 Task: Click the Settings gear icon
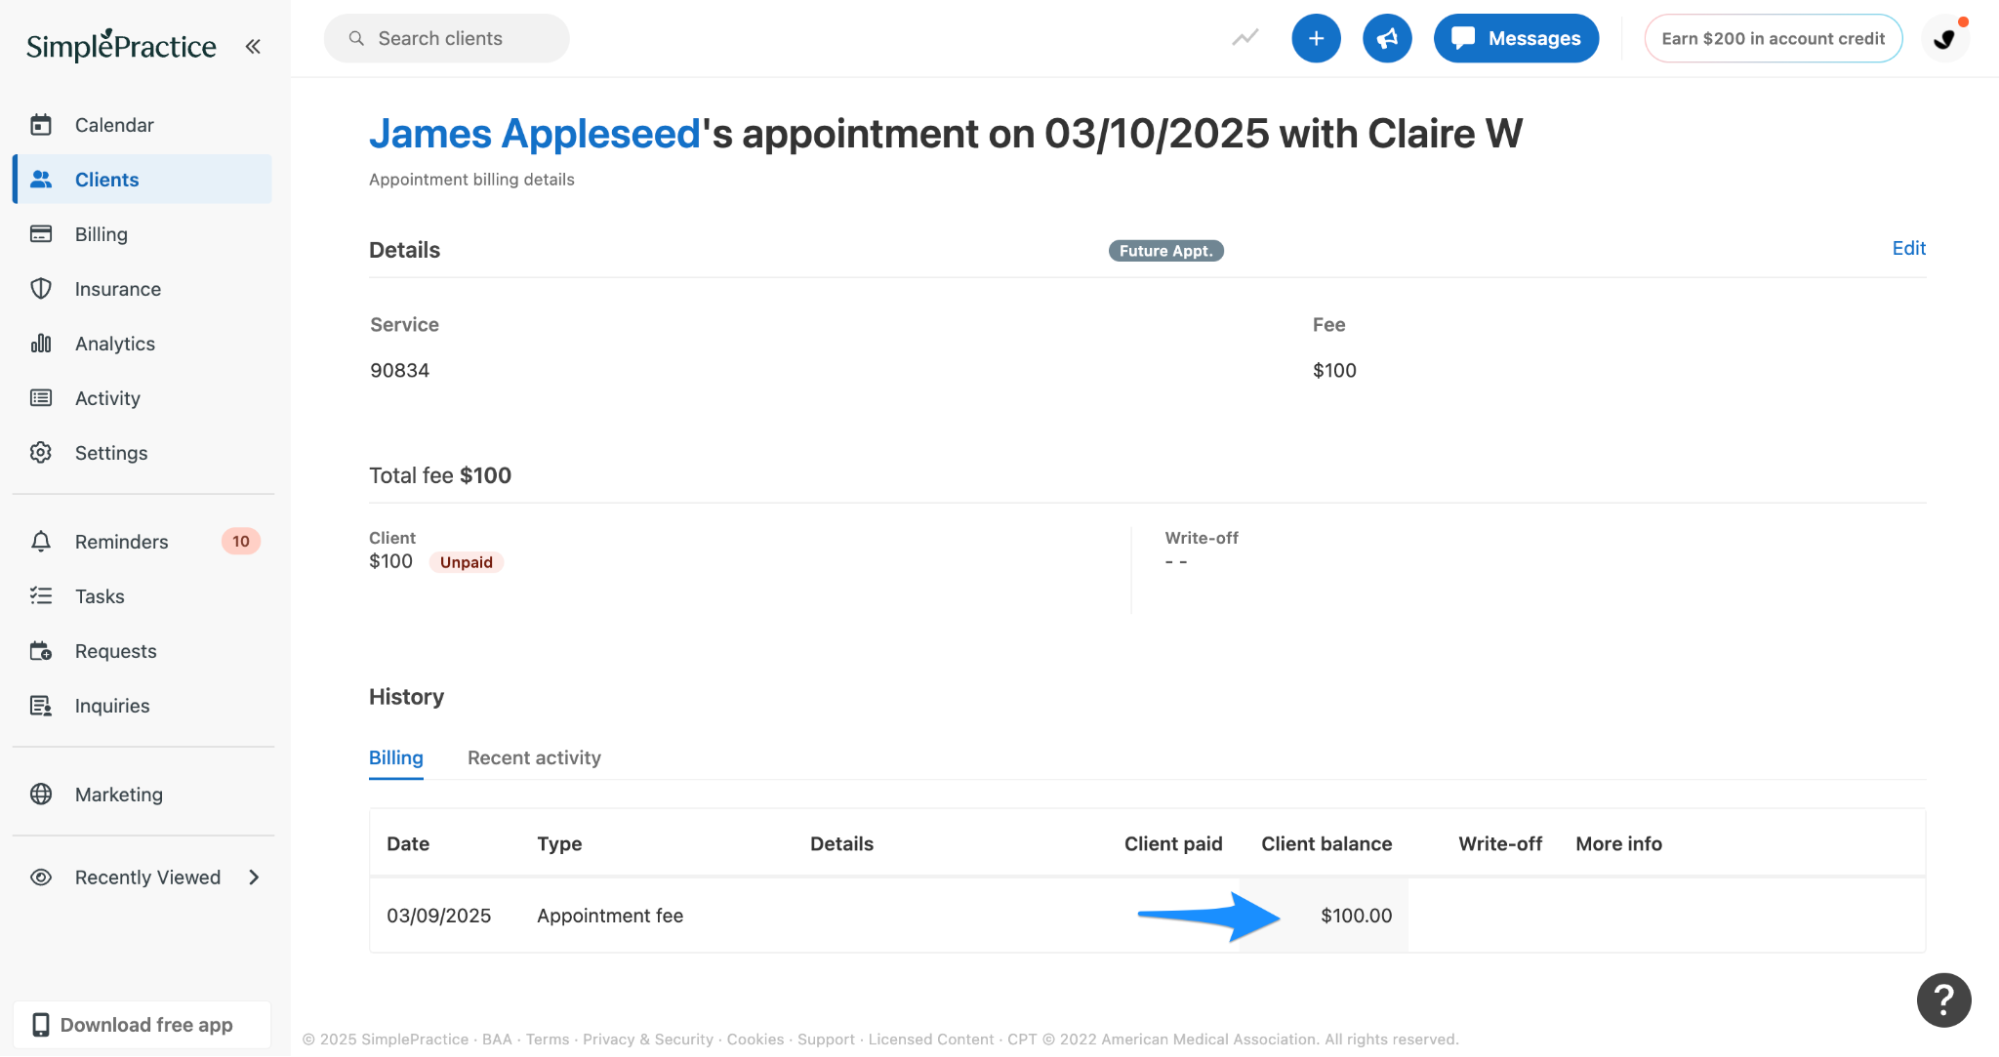(41, 453)
